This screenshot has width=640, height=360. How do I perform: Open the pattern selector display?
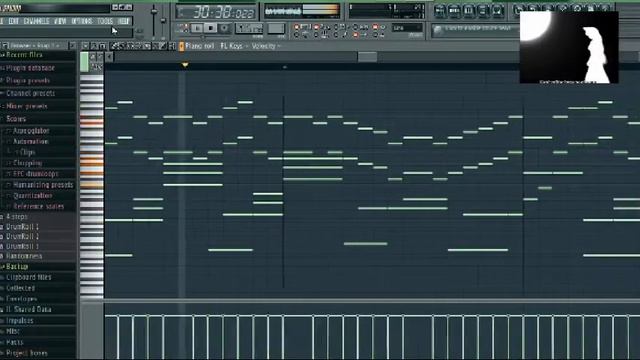[276, 28]
